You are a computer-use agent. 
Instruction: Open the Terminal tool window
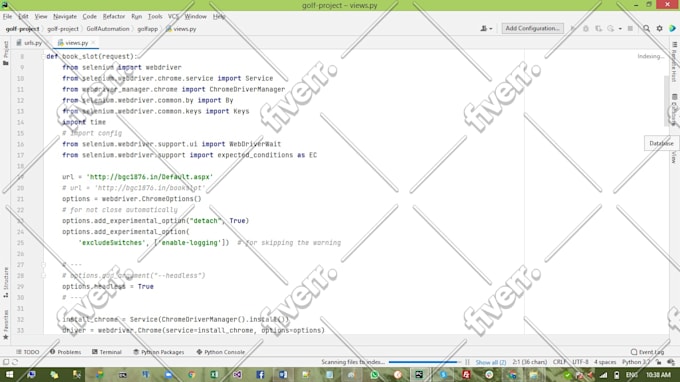tap(107, 352)
